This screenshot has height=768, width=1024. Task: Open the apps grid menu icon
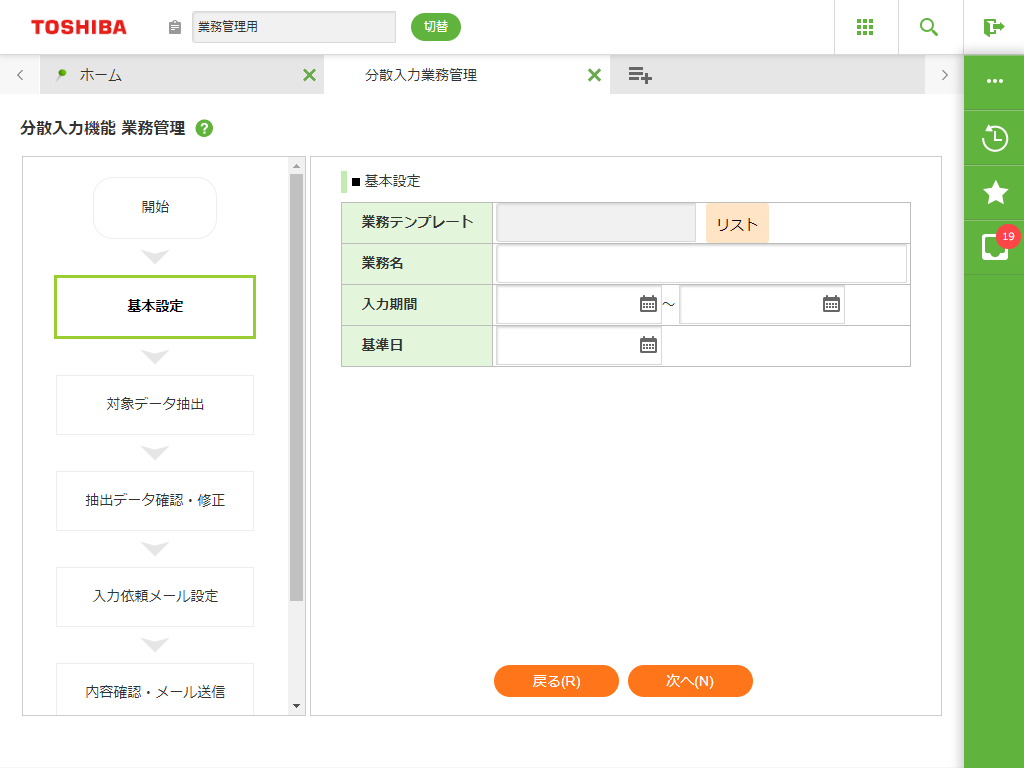coord(866,27)
